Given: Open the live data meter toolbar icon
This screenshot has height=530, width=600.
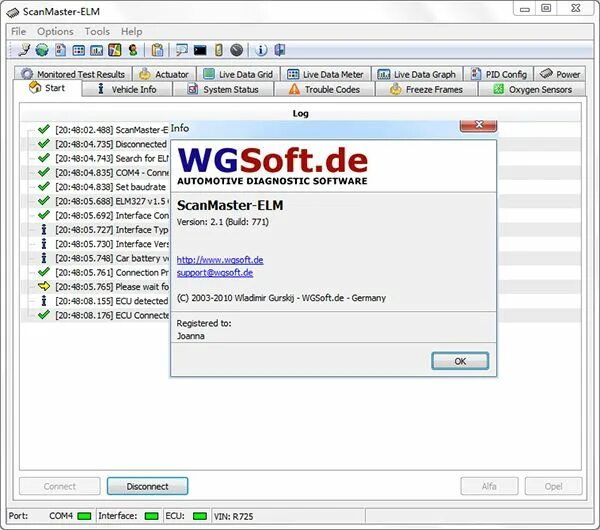Looking at the screenshot, I should pos(78,51).
